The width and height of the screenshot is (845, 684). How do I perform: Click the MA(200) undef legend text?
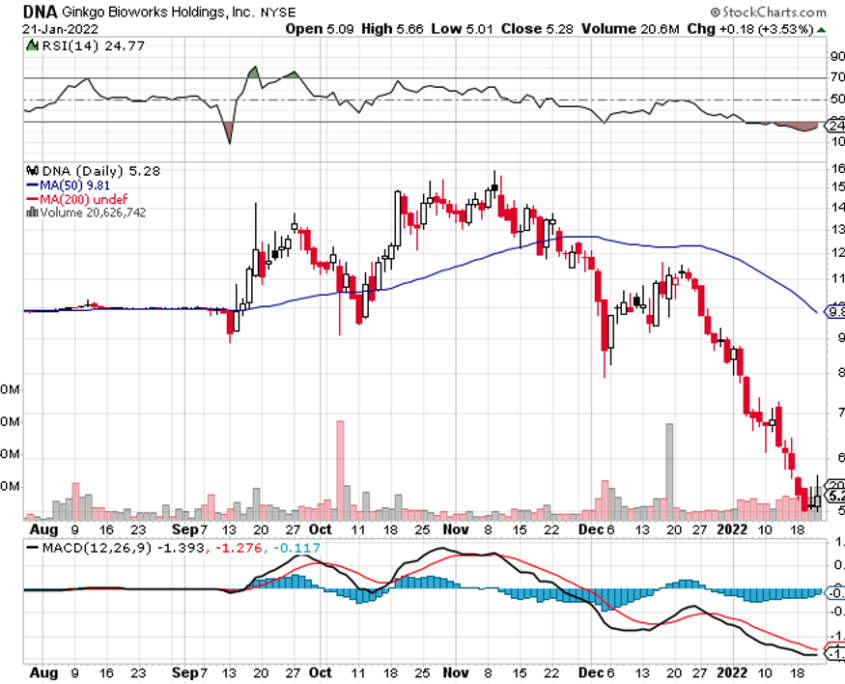pos(83,199)
